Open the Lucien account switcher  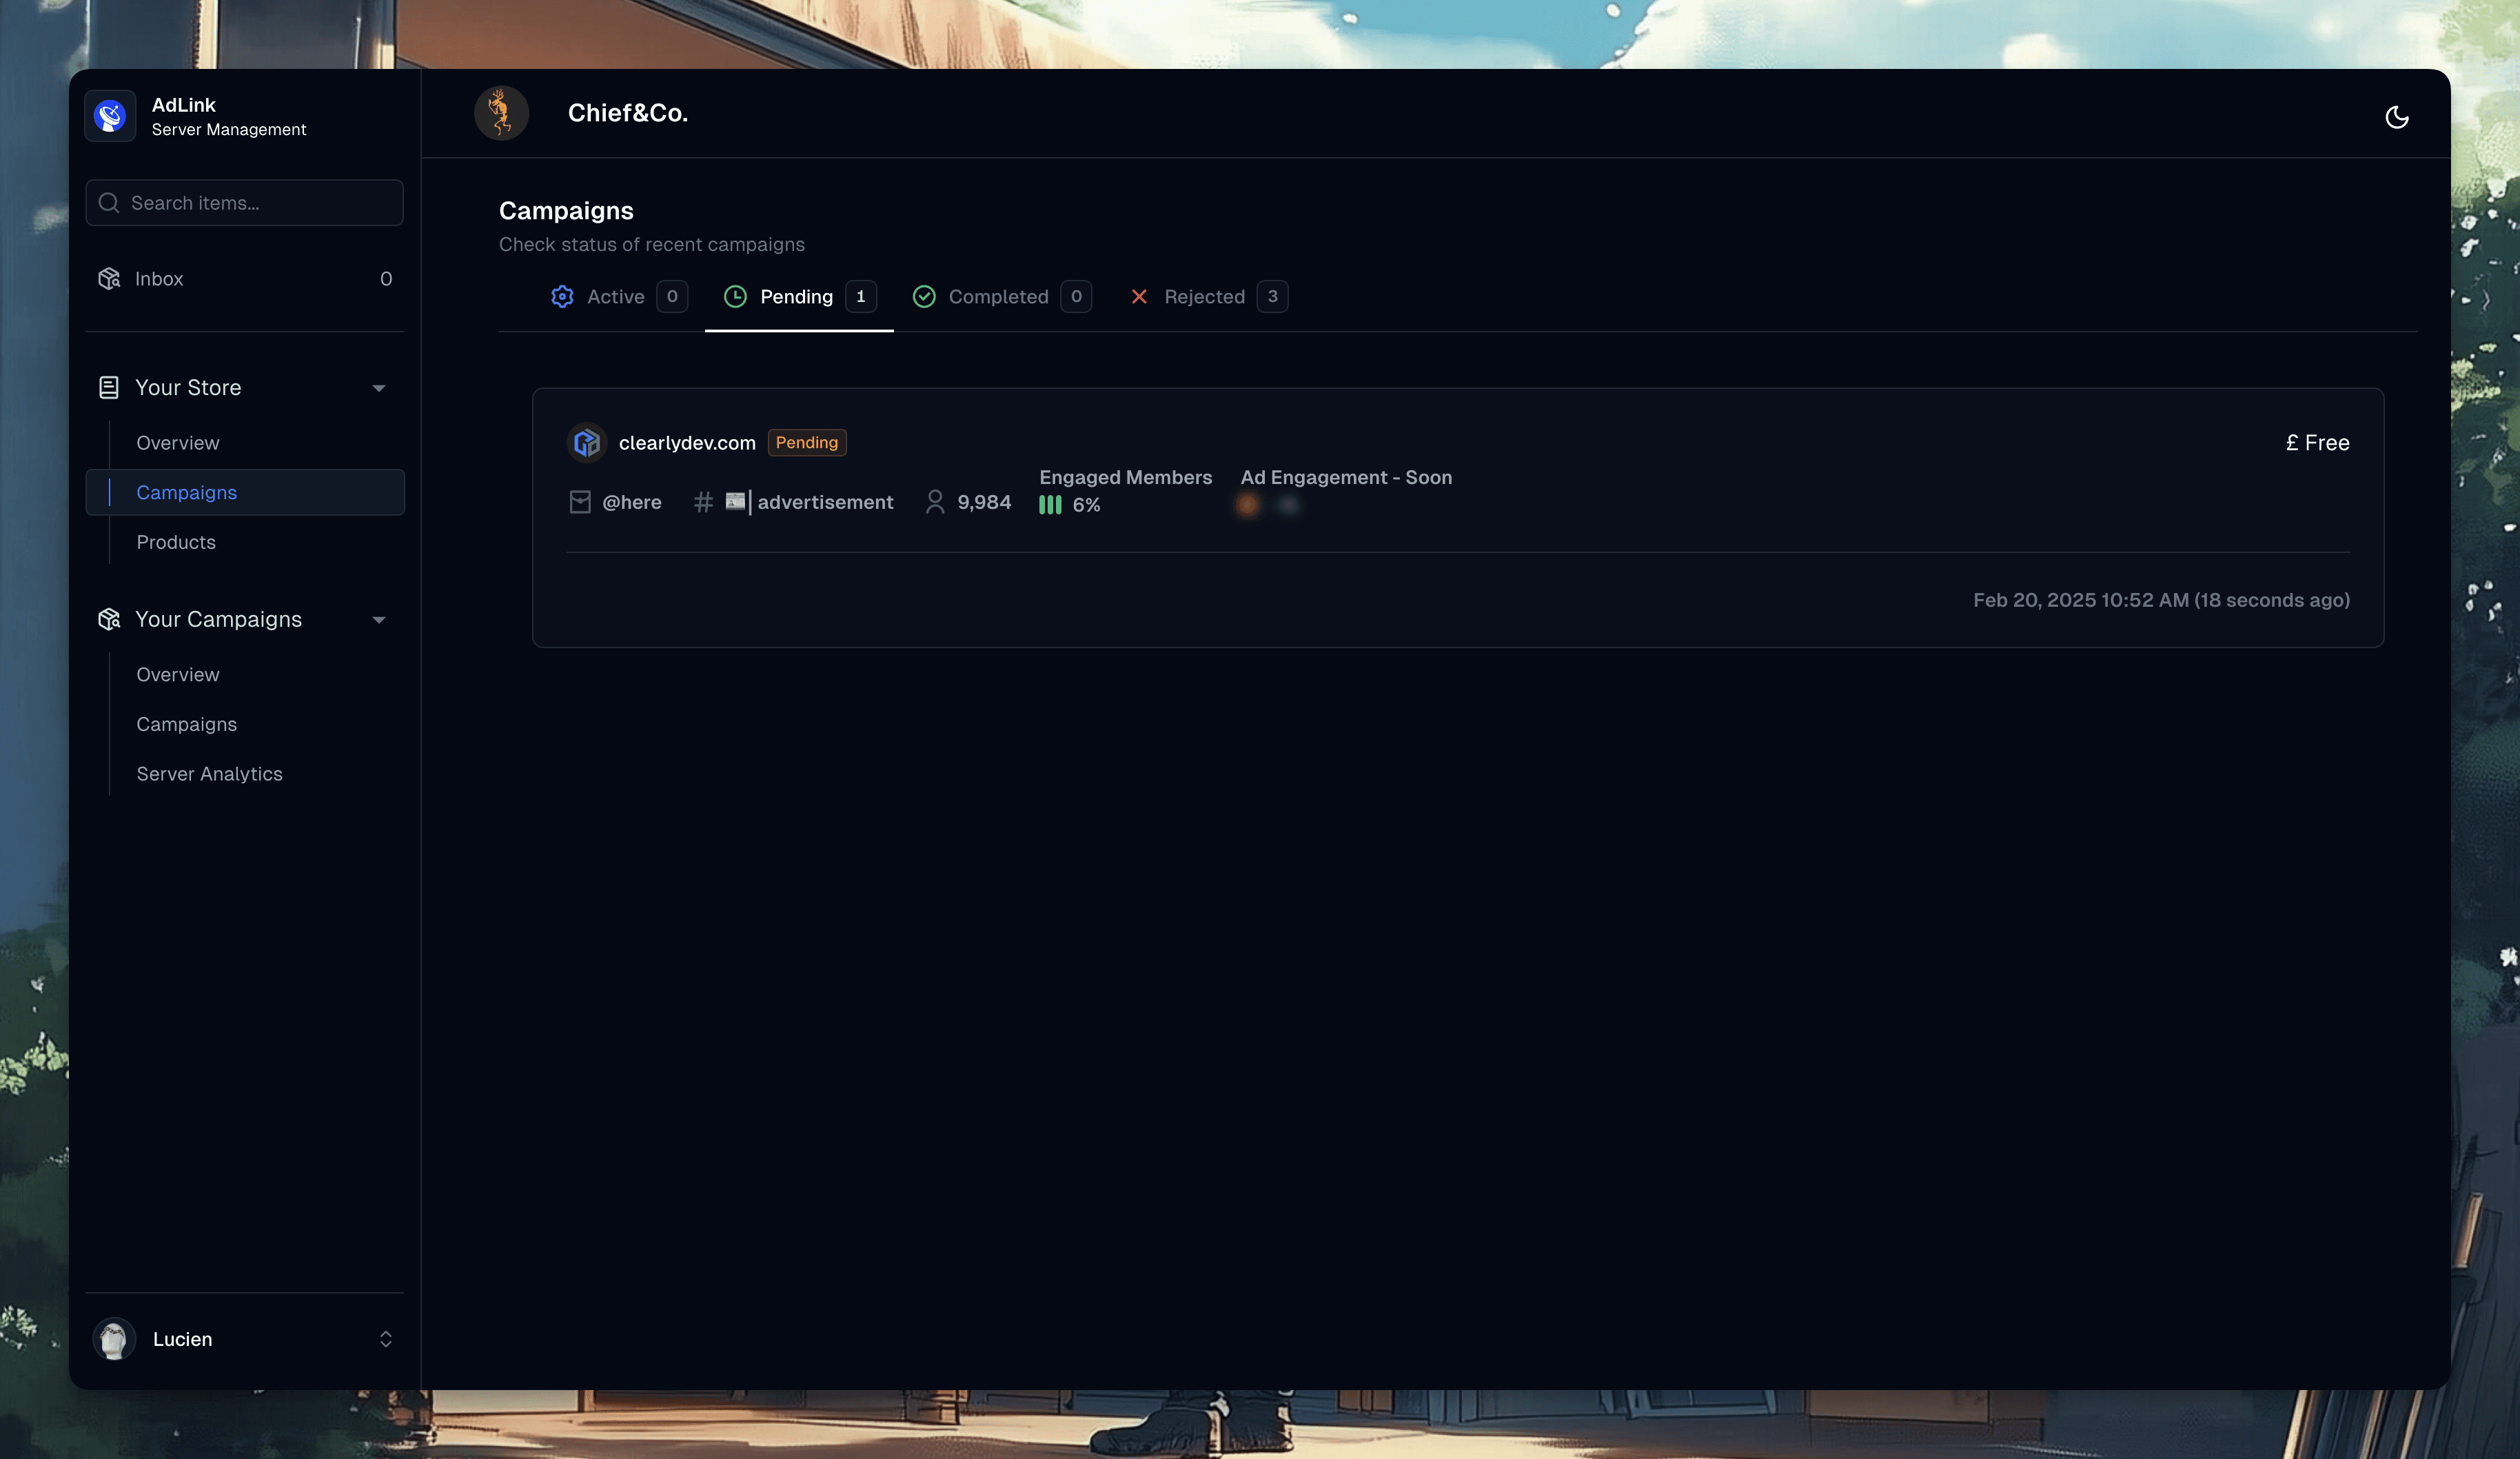(x=385, y=1339)
